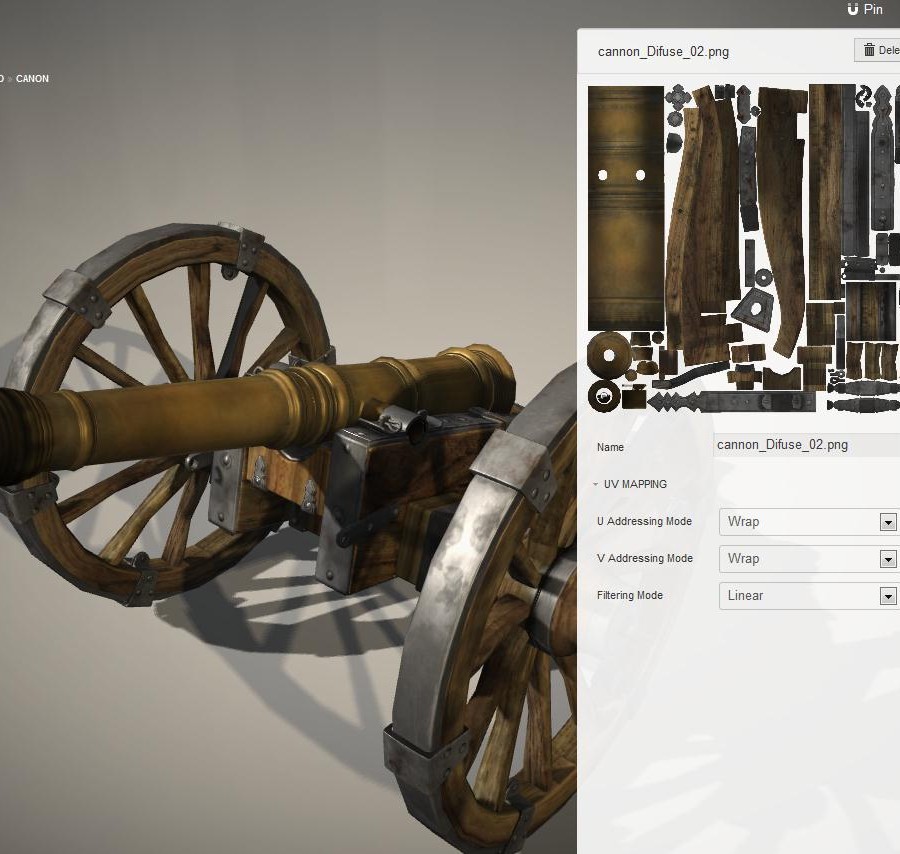This screenshot has width=900, height=854.
Task: Go to CANON in the breadcrumb
Action: point(32,79)
